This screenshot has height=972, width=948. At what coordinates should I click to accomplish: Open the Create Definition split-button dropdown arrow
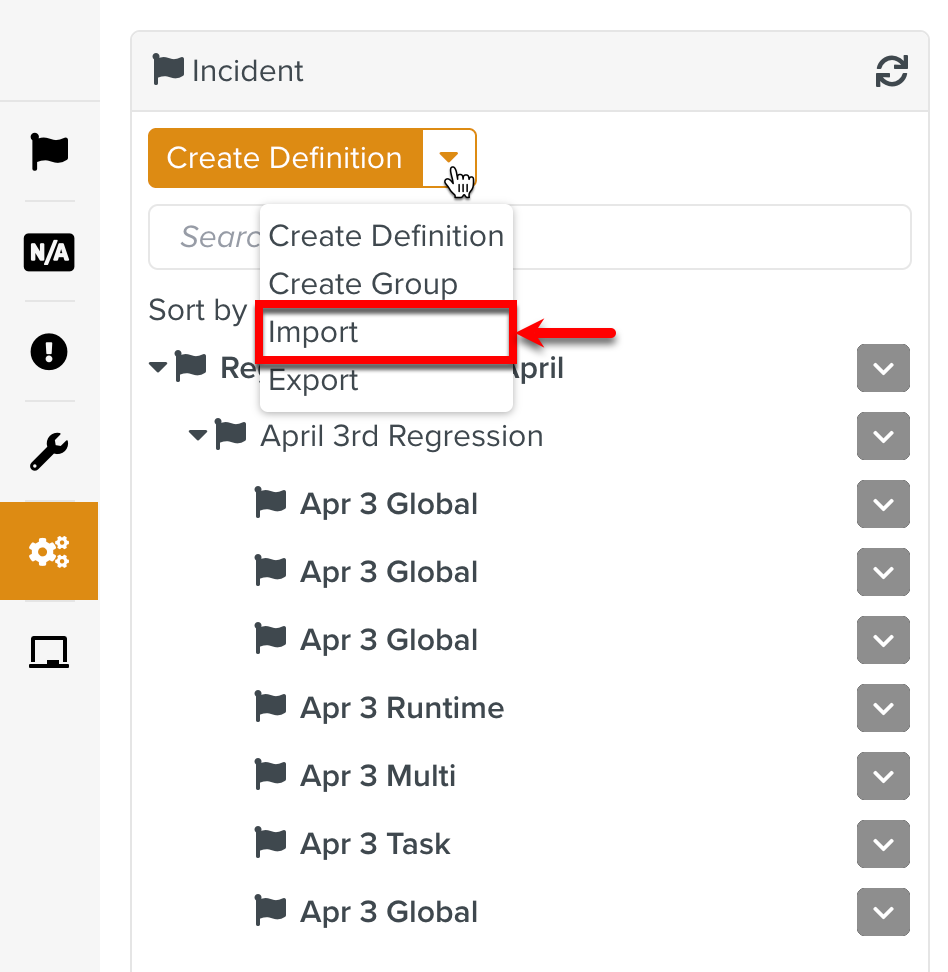tap(449, 158)
